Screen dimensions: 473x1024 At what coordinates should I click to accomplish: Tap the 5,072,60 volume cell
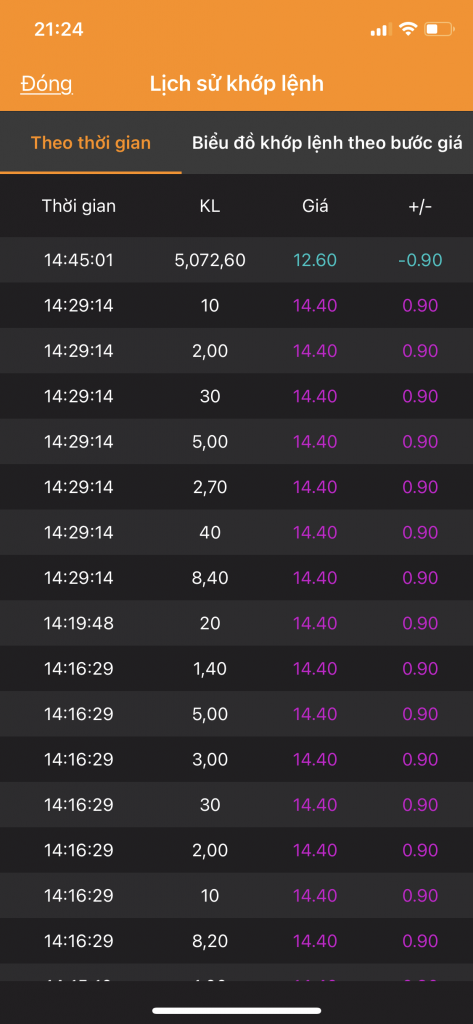pos(210,260)
